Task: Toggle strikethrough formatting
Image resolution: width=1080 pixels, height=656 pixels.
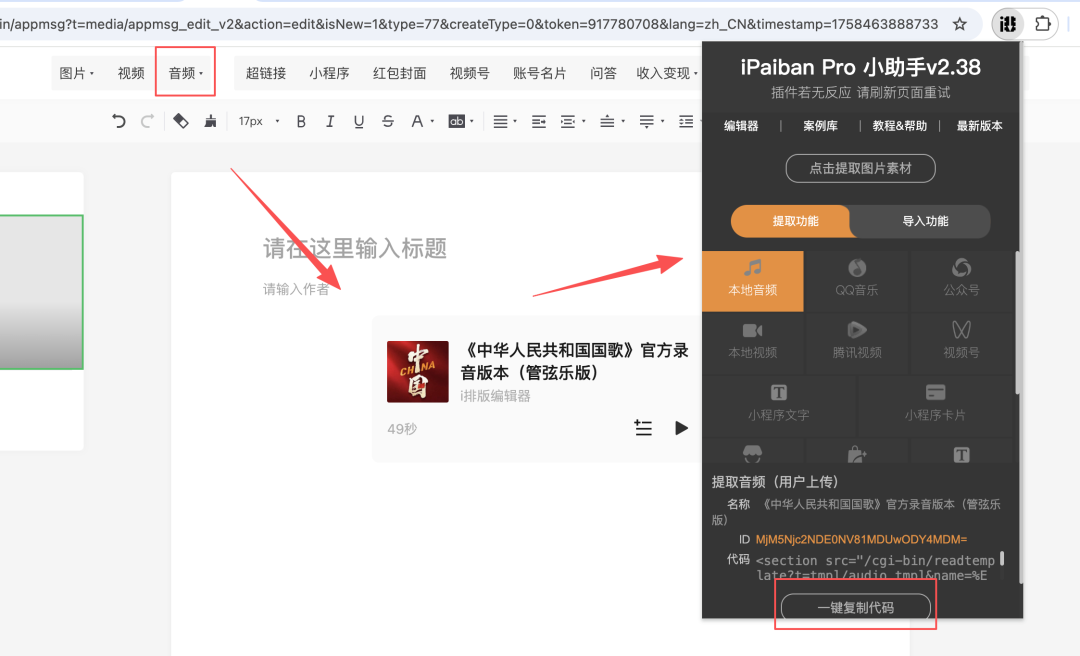Action: pos(388,121)
